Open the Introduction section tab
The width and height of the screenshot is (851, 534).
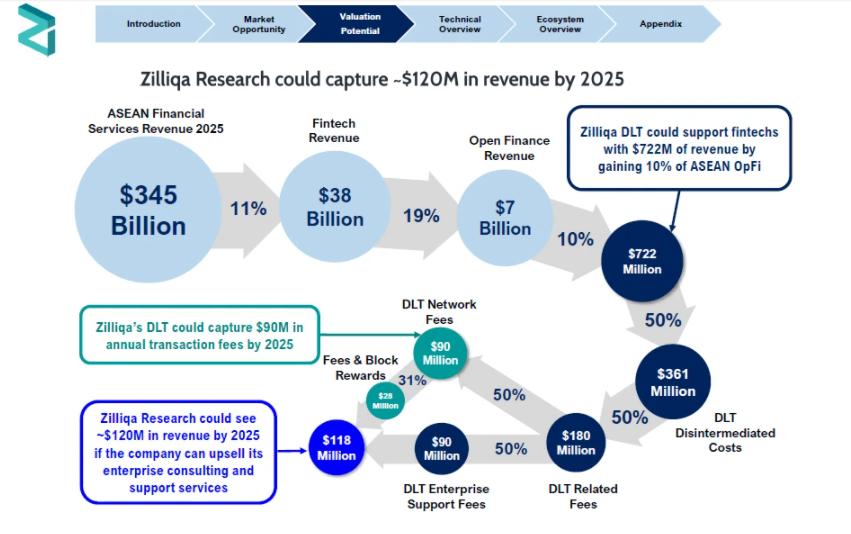tap(154, 24)
